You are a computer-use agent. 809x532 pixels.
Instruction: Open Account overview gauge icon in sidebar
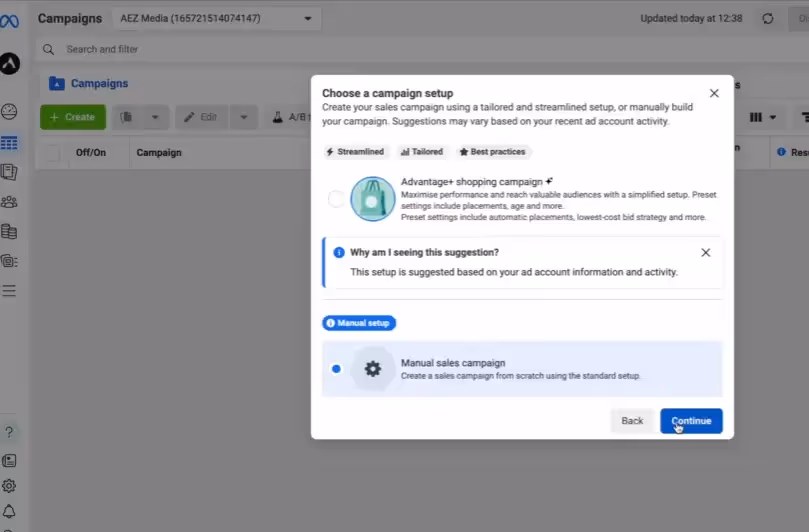(9, 111)
